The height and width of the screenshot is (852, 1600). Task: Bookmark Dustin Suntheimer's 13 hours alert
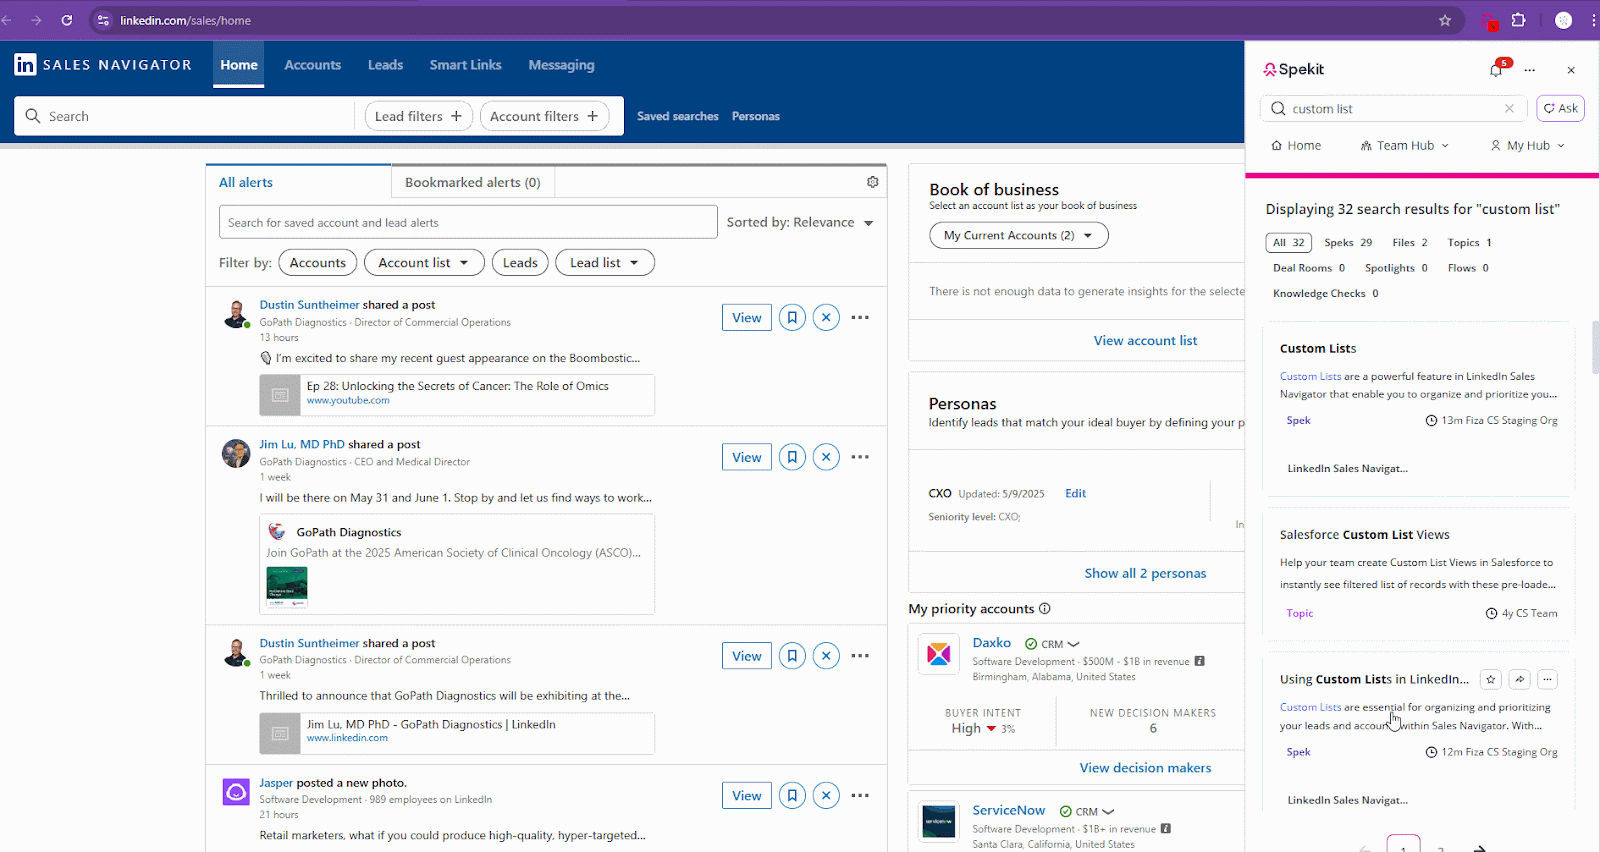click(792, 318)
